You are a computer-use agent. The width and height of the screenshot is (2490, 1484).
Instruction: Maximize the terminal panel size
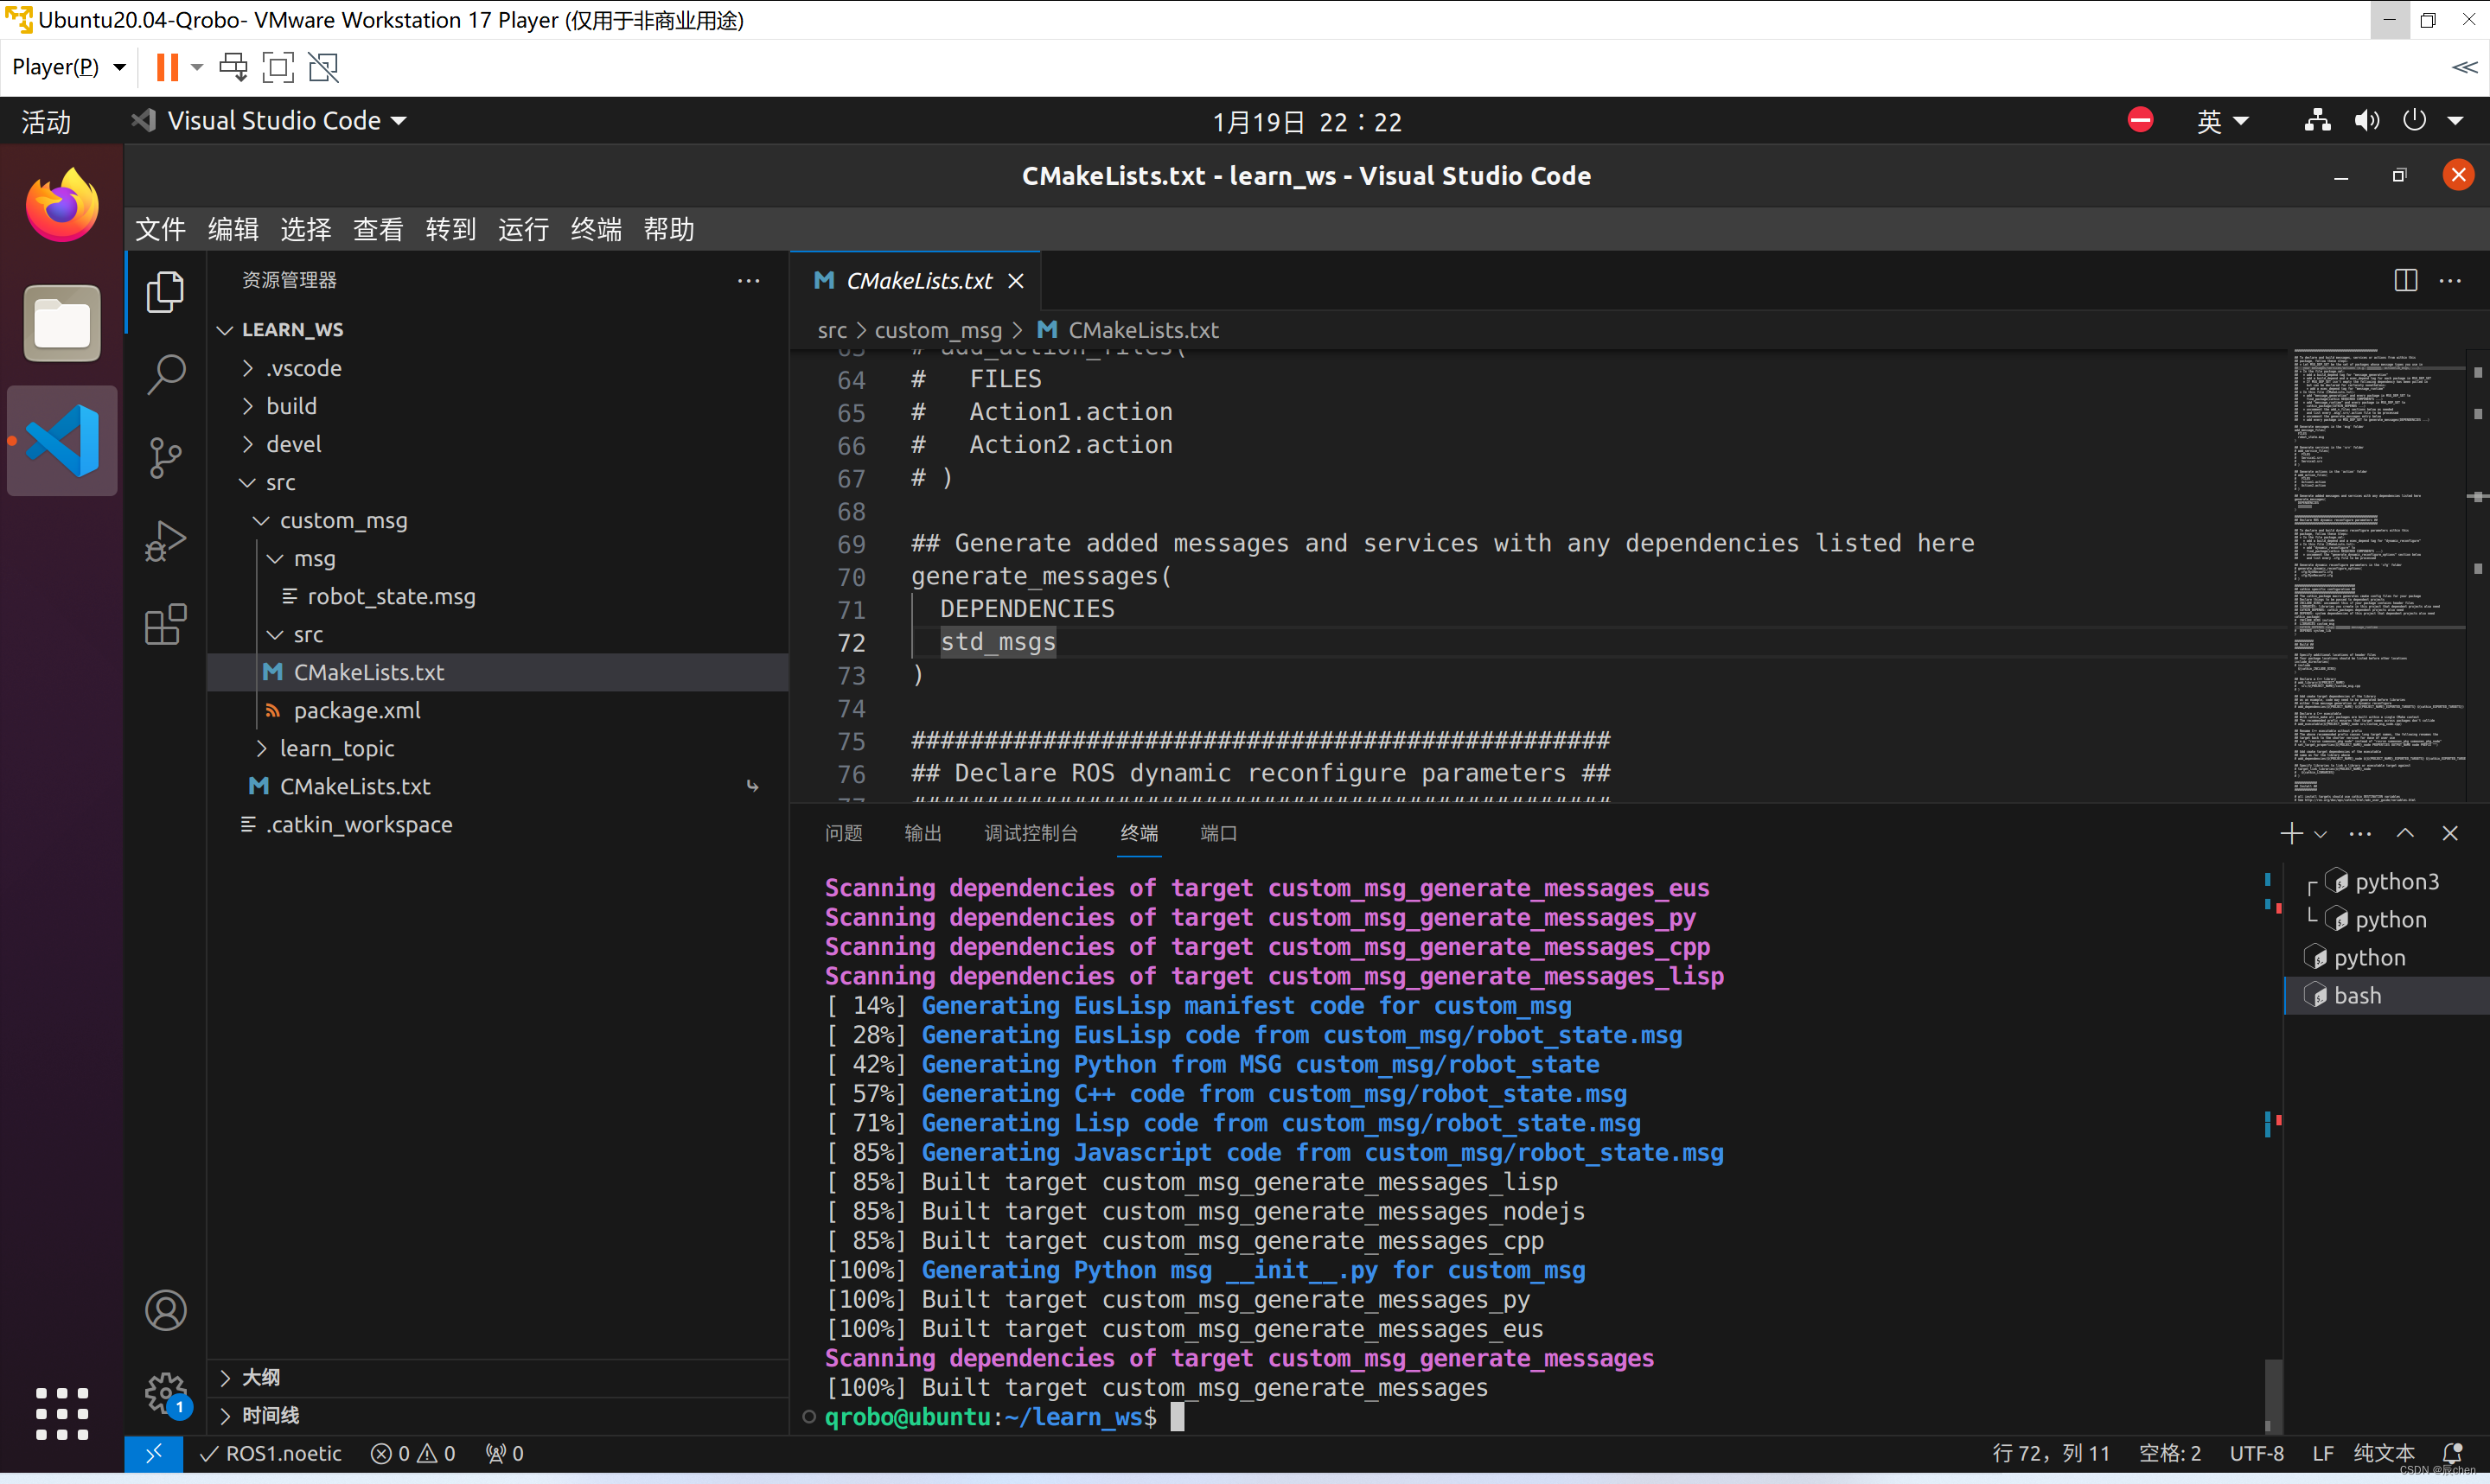click(x=2405, y=833)
